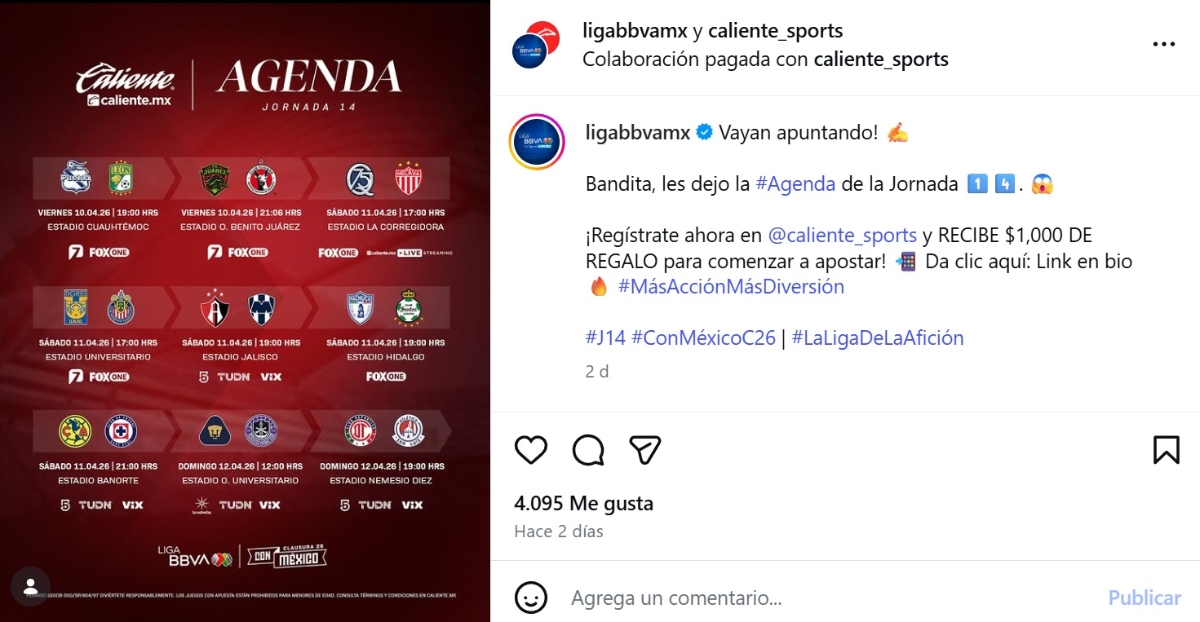The image size is (1200, 622).
Task: Click the #MásAcciónMásDiversión hashtag
Action: pos(731,287)
